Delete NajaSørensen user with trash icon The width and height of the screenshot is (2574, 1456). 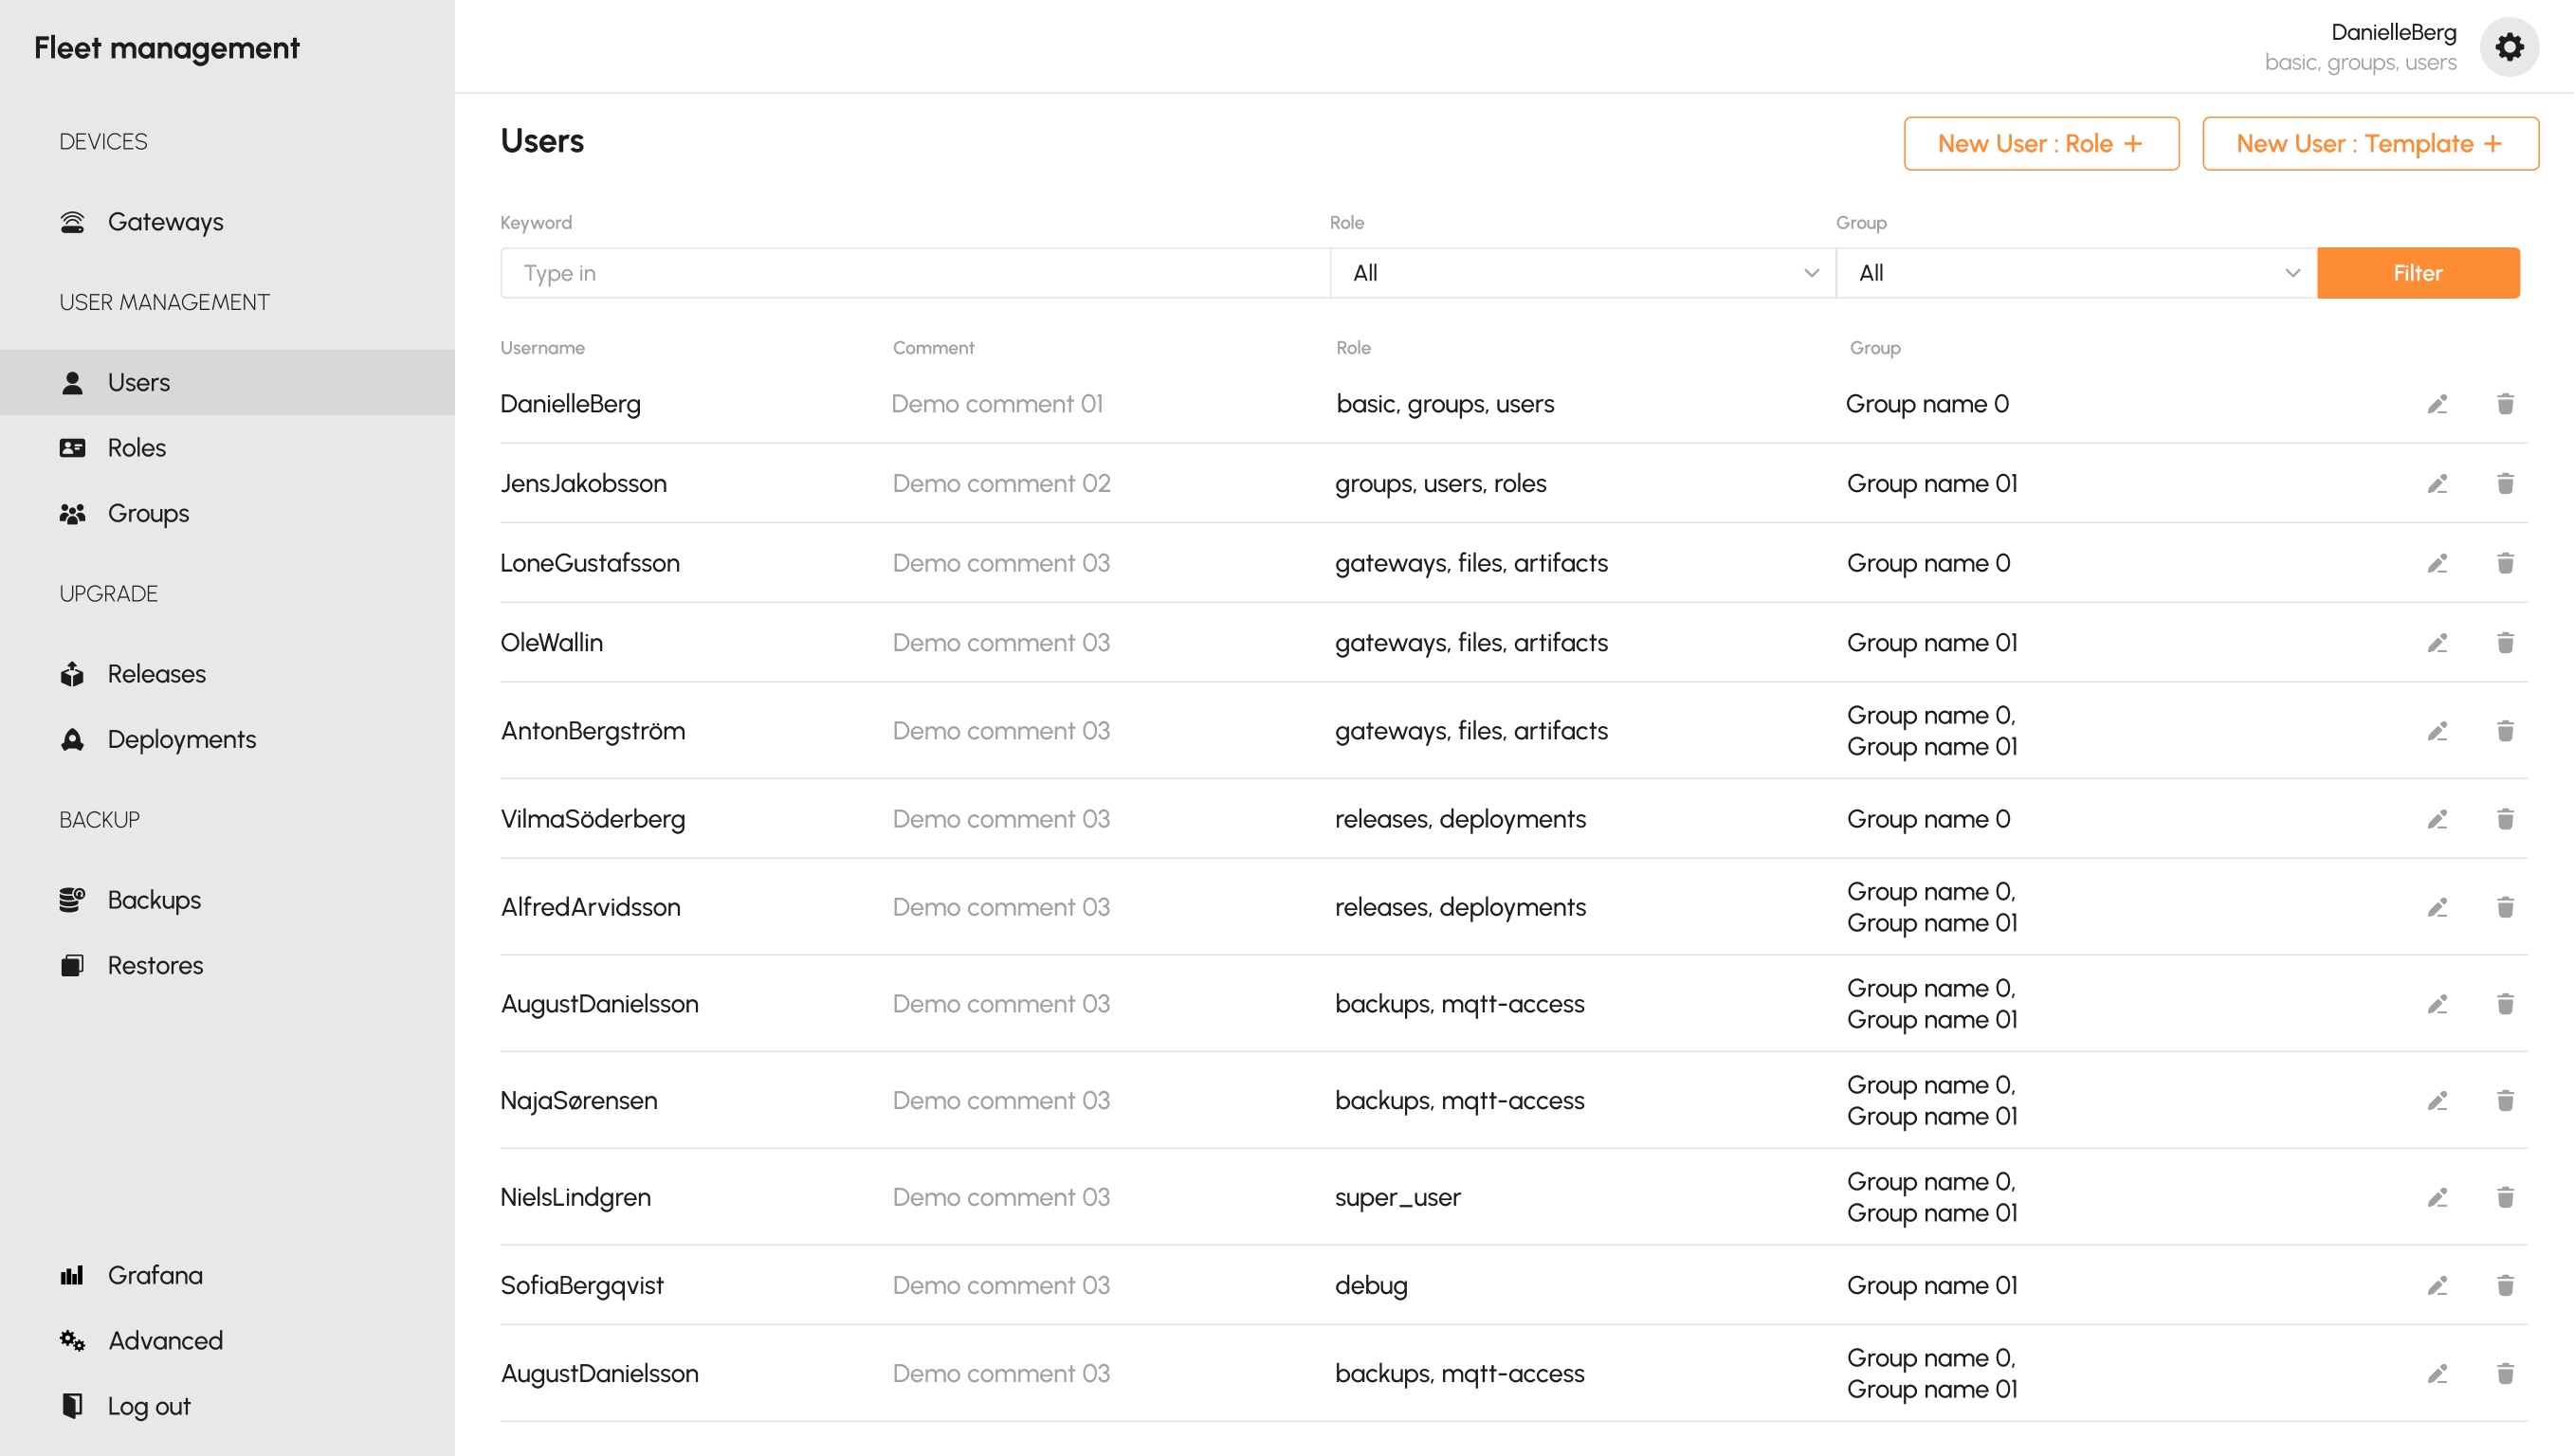click(2505, 1101)
